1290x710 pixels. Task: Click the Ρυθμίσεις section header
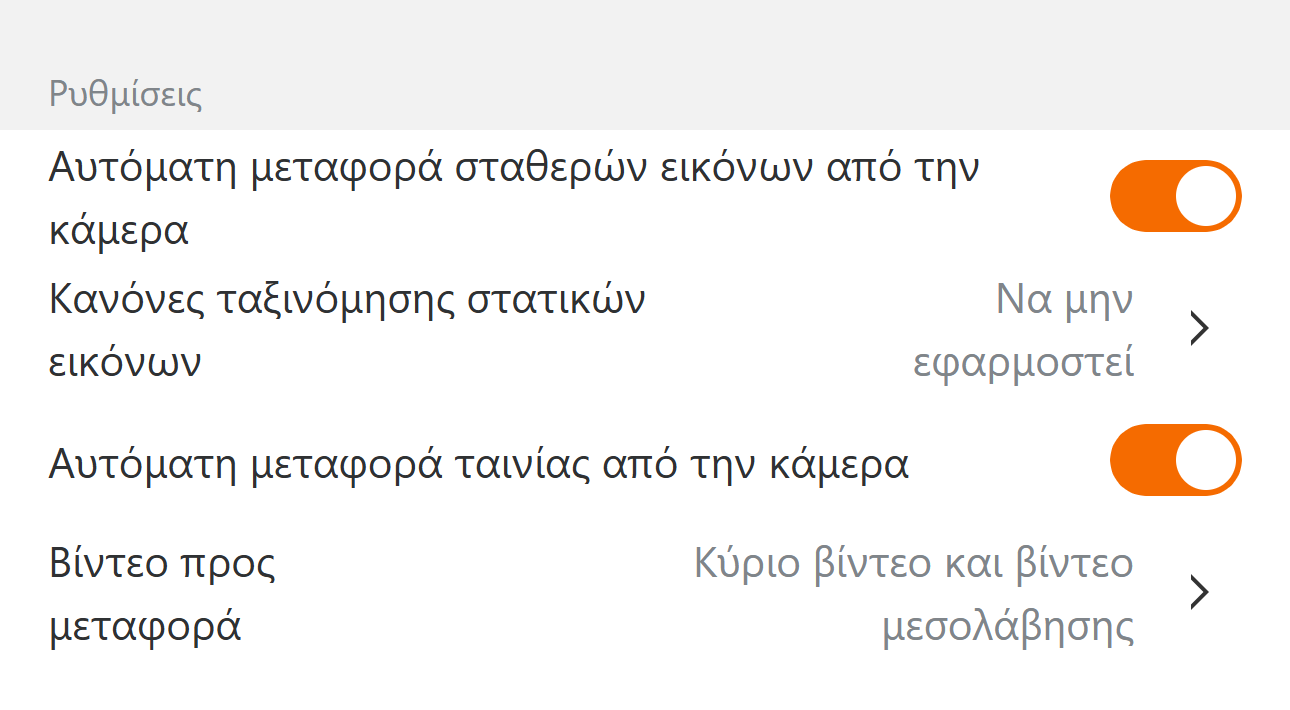click(126, 96)
